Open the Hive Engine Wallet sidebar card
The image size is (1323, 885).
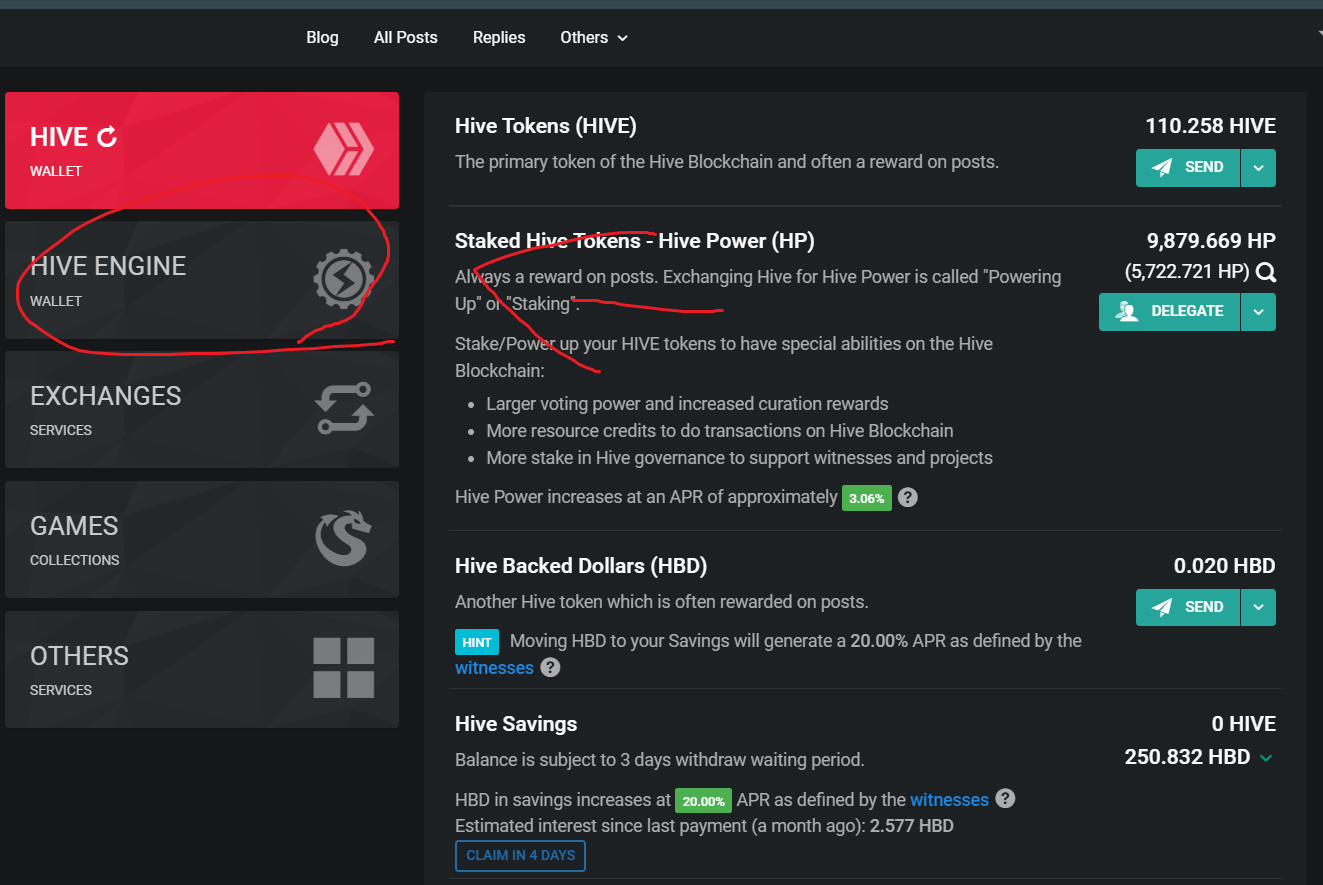pos(202,280)
